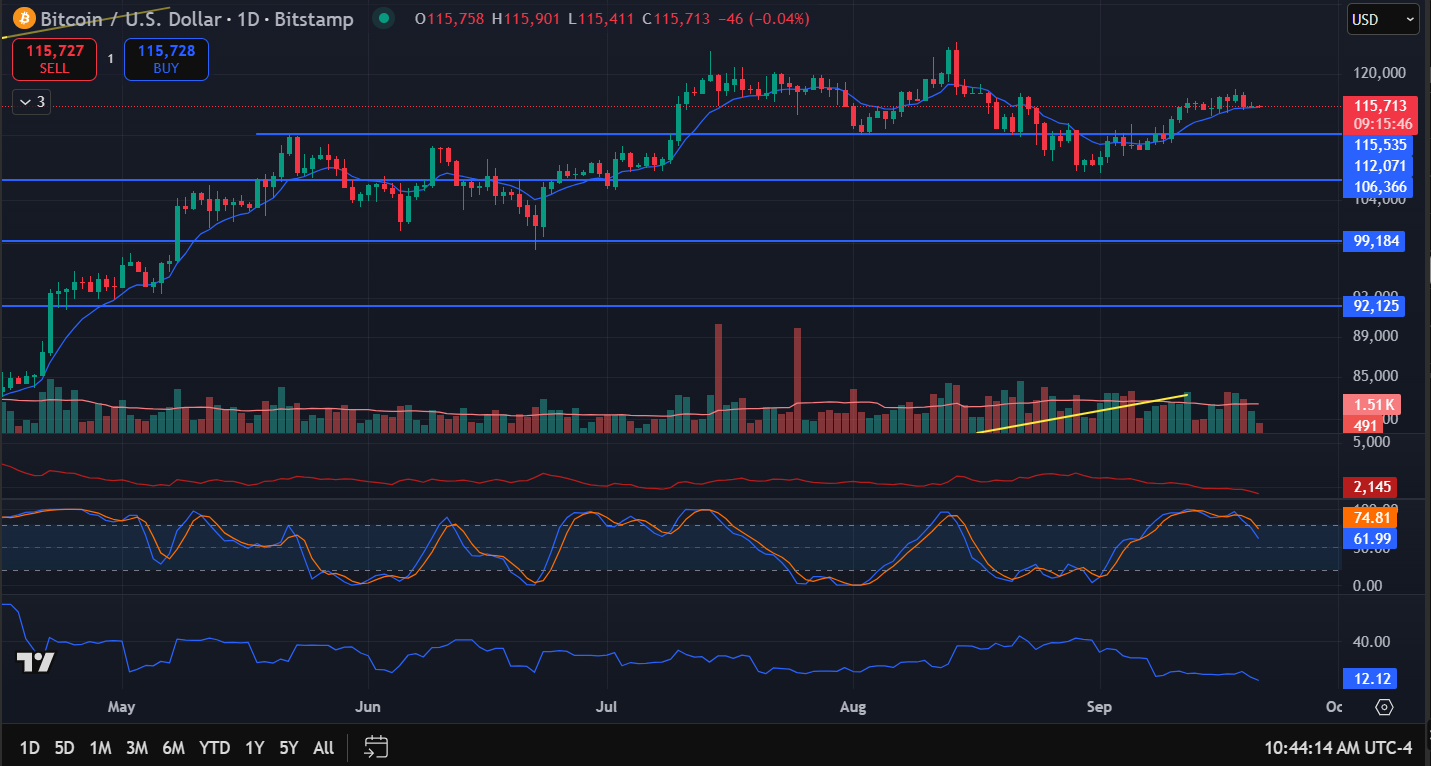This screenshot has height=766, width=1431.
Task: Open the go-to-date calendar icon
Action: click(376, 747)
